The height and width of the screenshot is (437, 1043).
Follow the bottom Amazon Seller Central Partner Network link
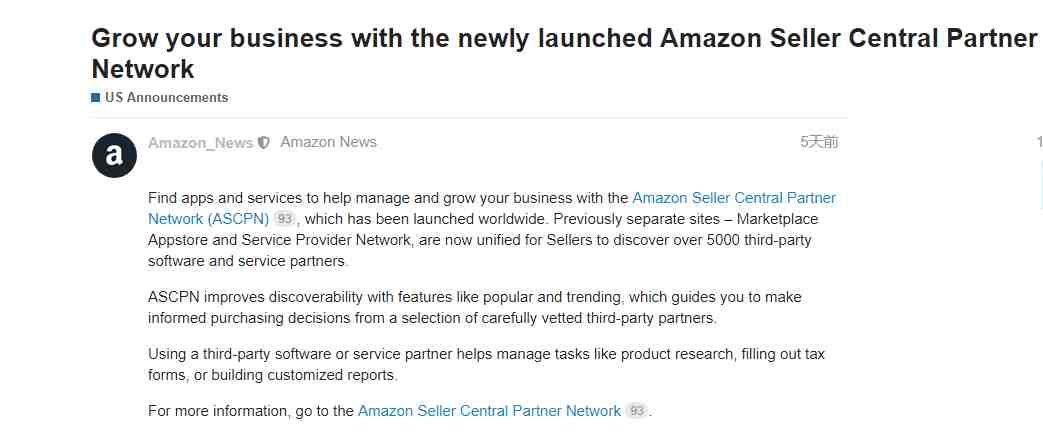pyautogui.click(x=489, y=410)
